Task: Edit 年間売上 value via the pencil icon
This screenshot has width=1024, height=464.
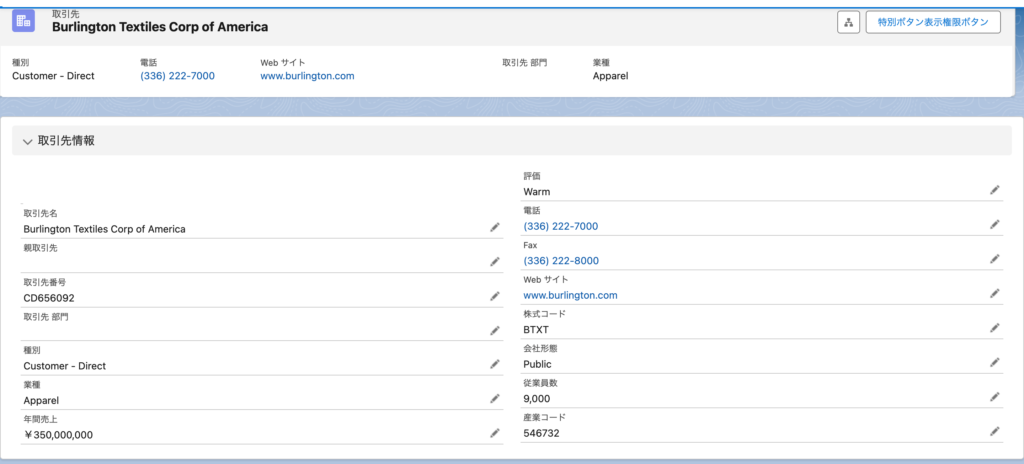Action: 495,433
